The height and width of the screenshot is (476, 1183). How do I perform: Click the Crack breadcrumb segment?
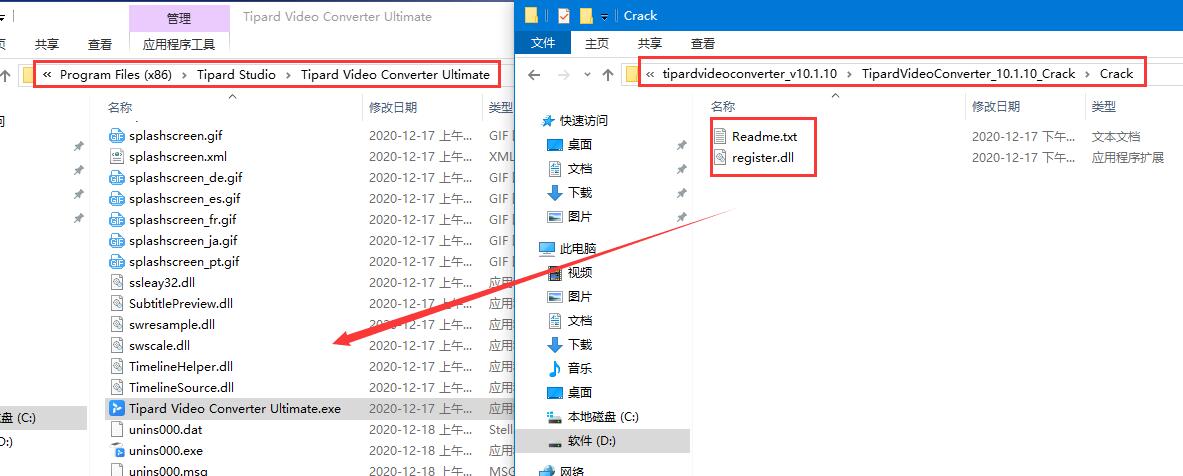[x=1117, y=74]
